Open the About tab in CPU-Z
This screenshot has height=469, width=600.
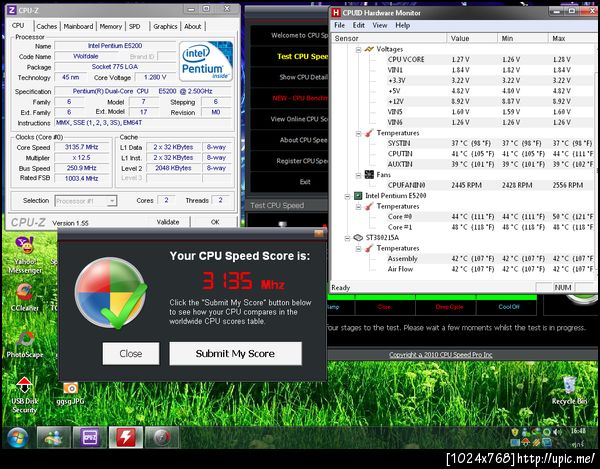click(193, 26)
